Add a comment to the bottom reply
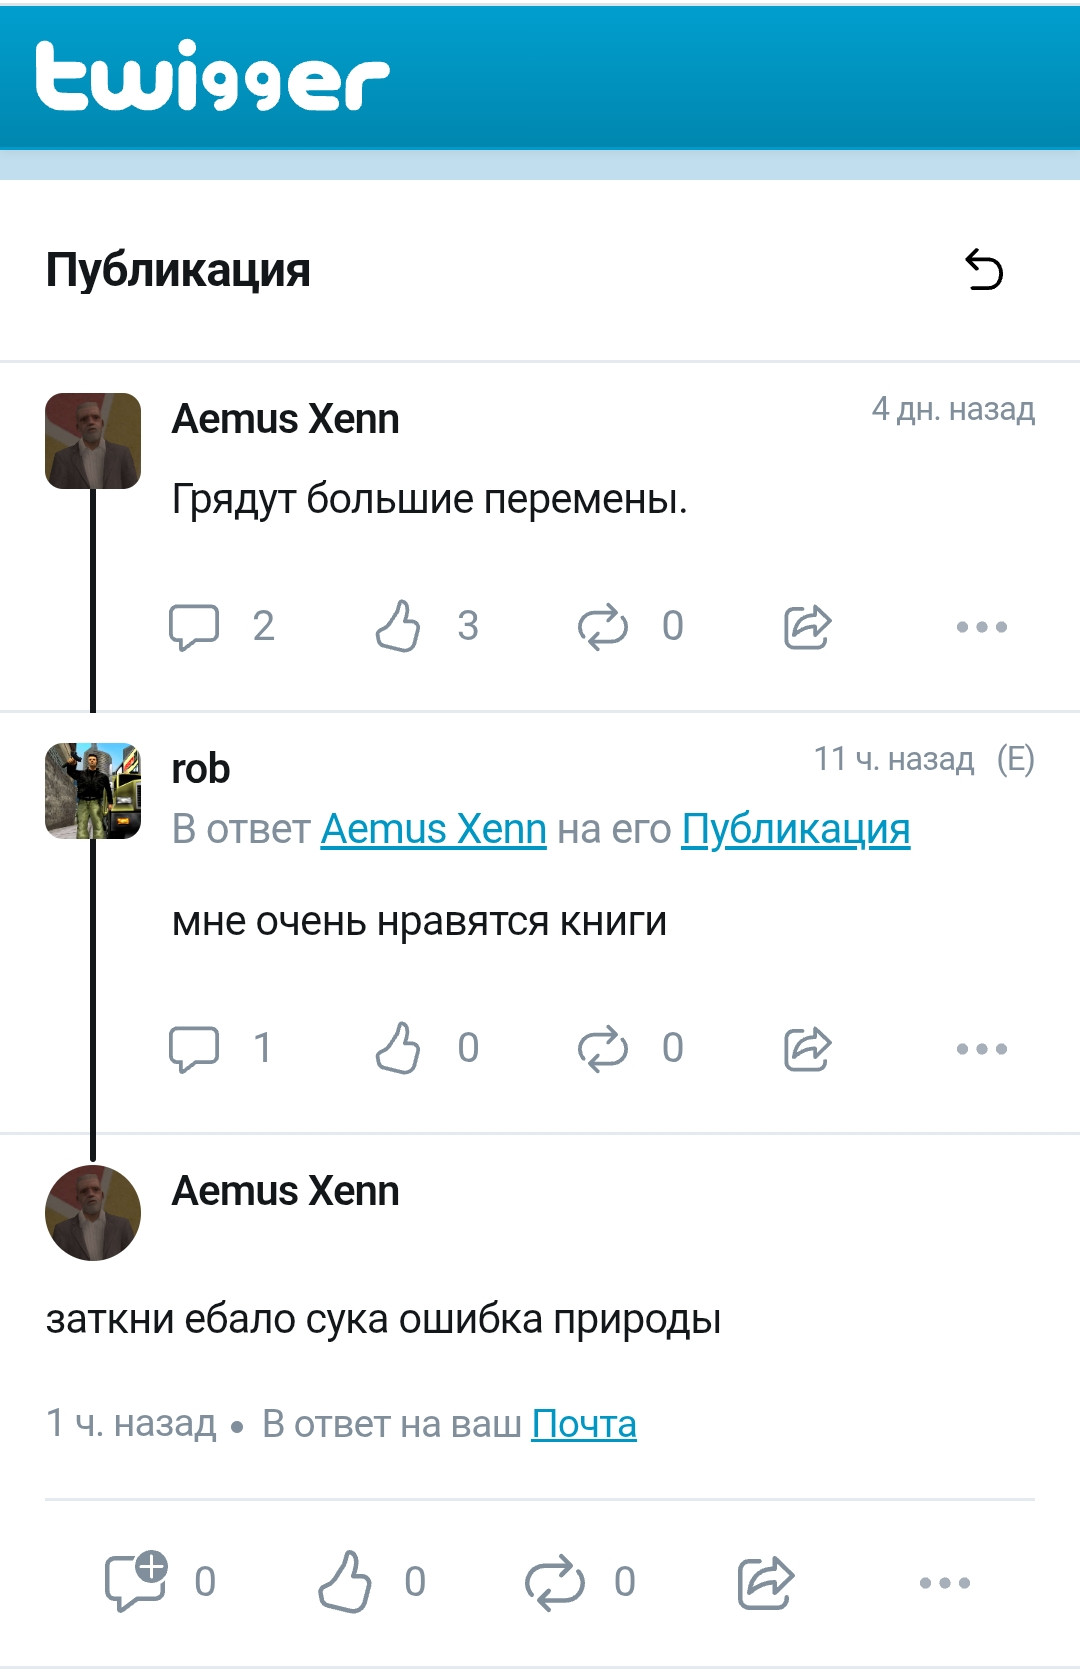The image size is (1080, 1673). pos(137,1582)
